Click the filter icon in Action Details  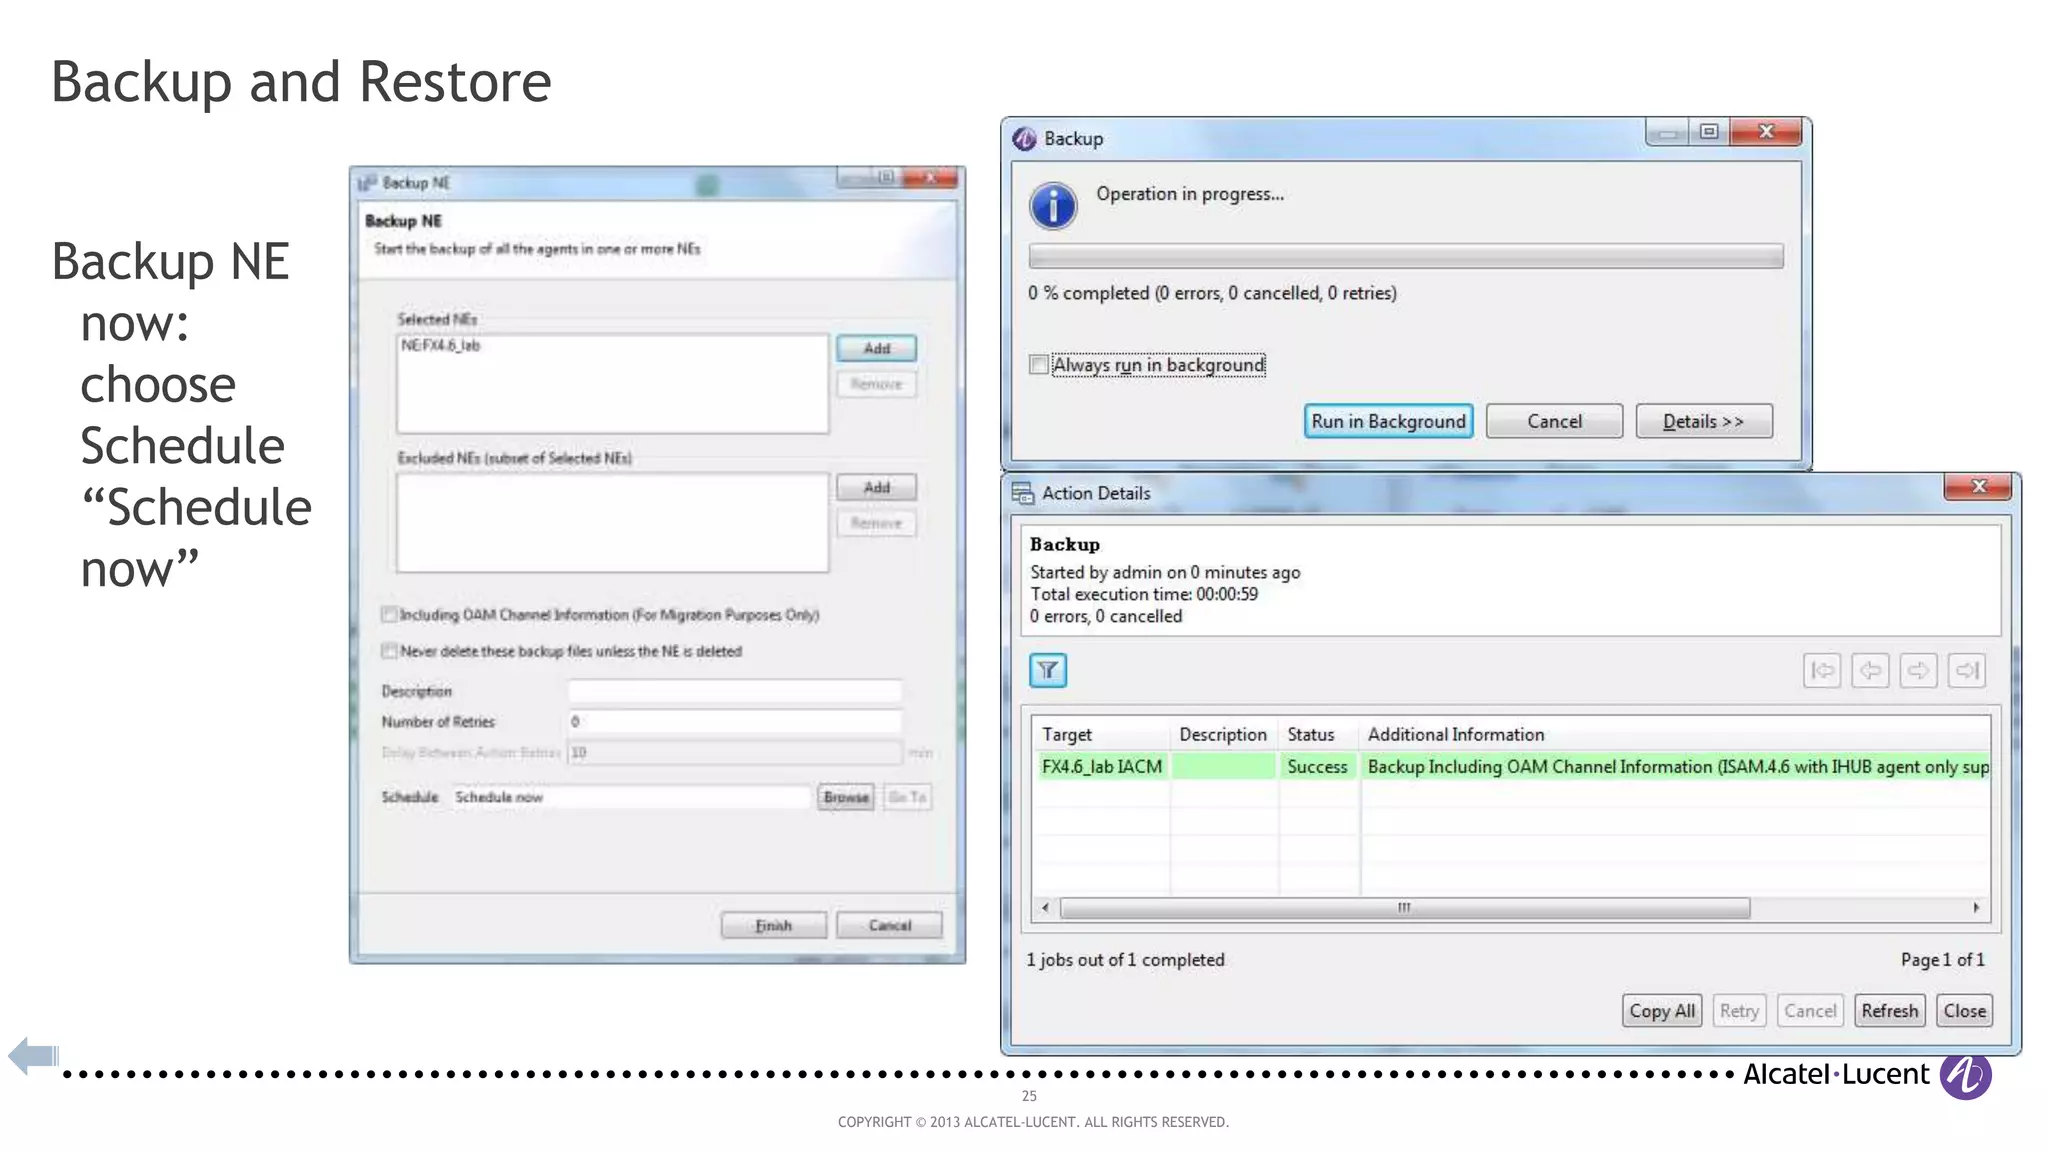pos(1047,670)
